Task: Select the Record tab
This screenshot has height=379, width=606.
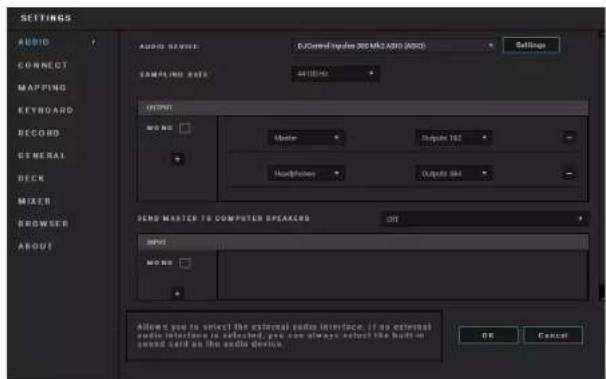Action: point(39,133)
